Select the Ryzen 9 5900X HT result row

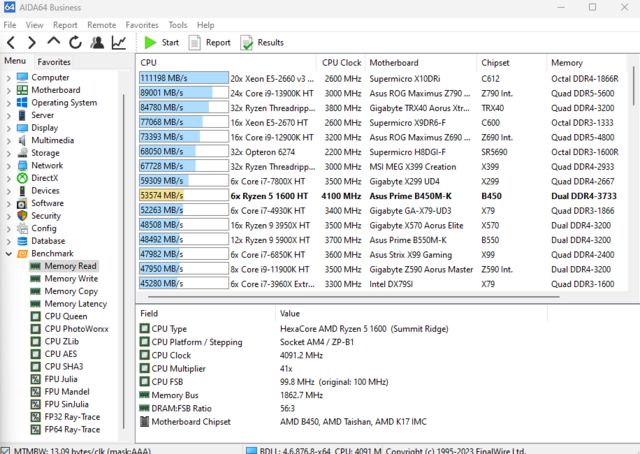click(x=382, y=240)
